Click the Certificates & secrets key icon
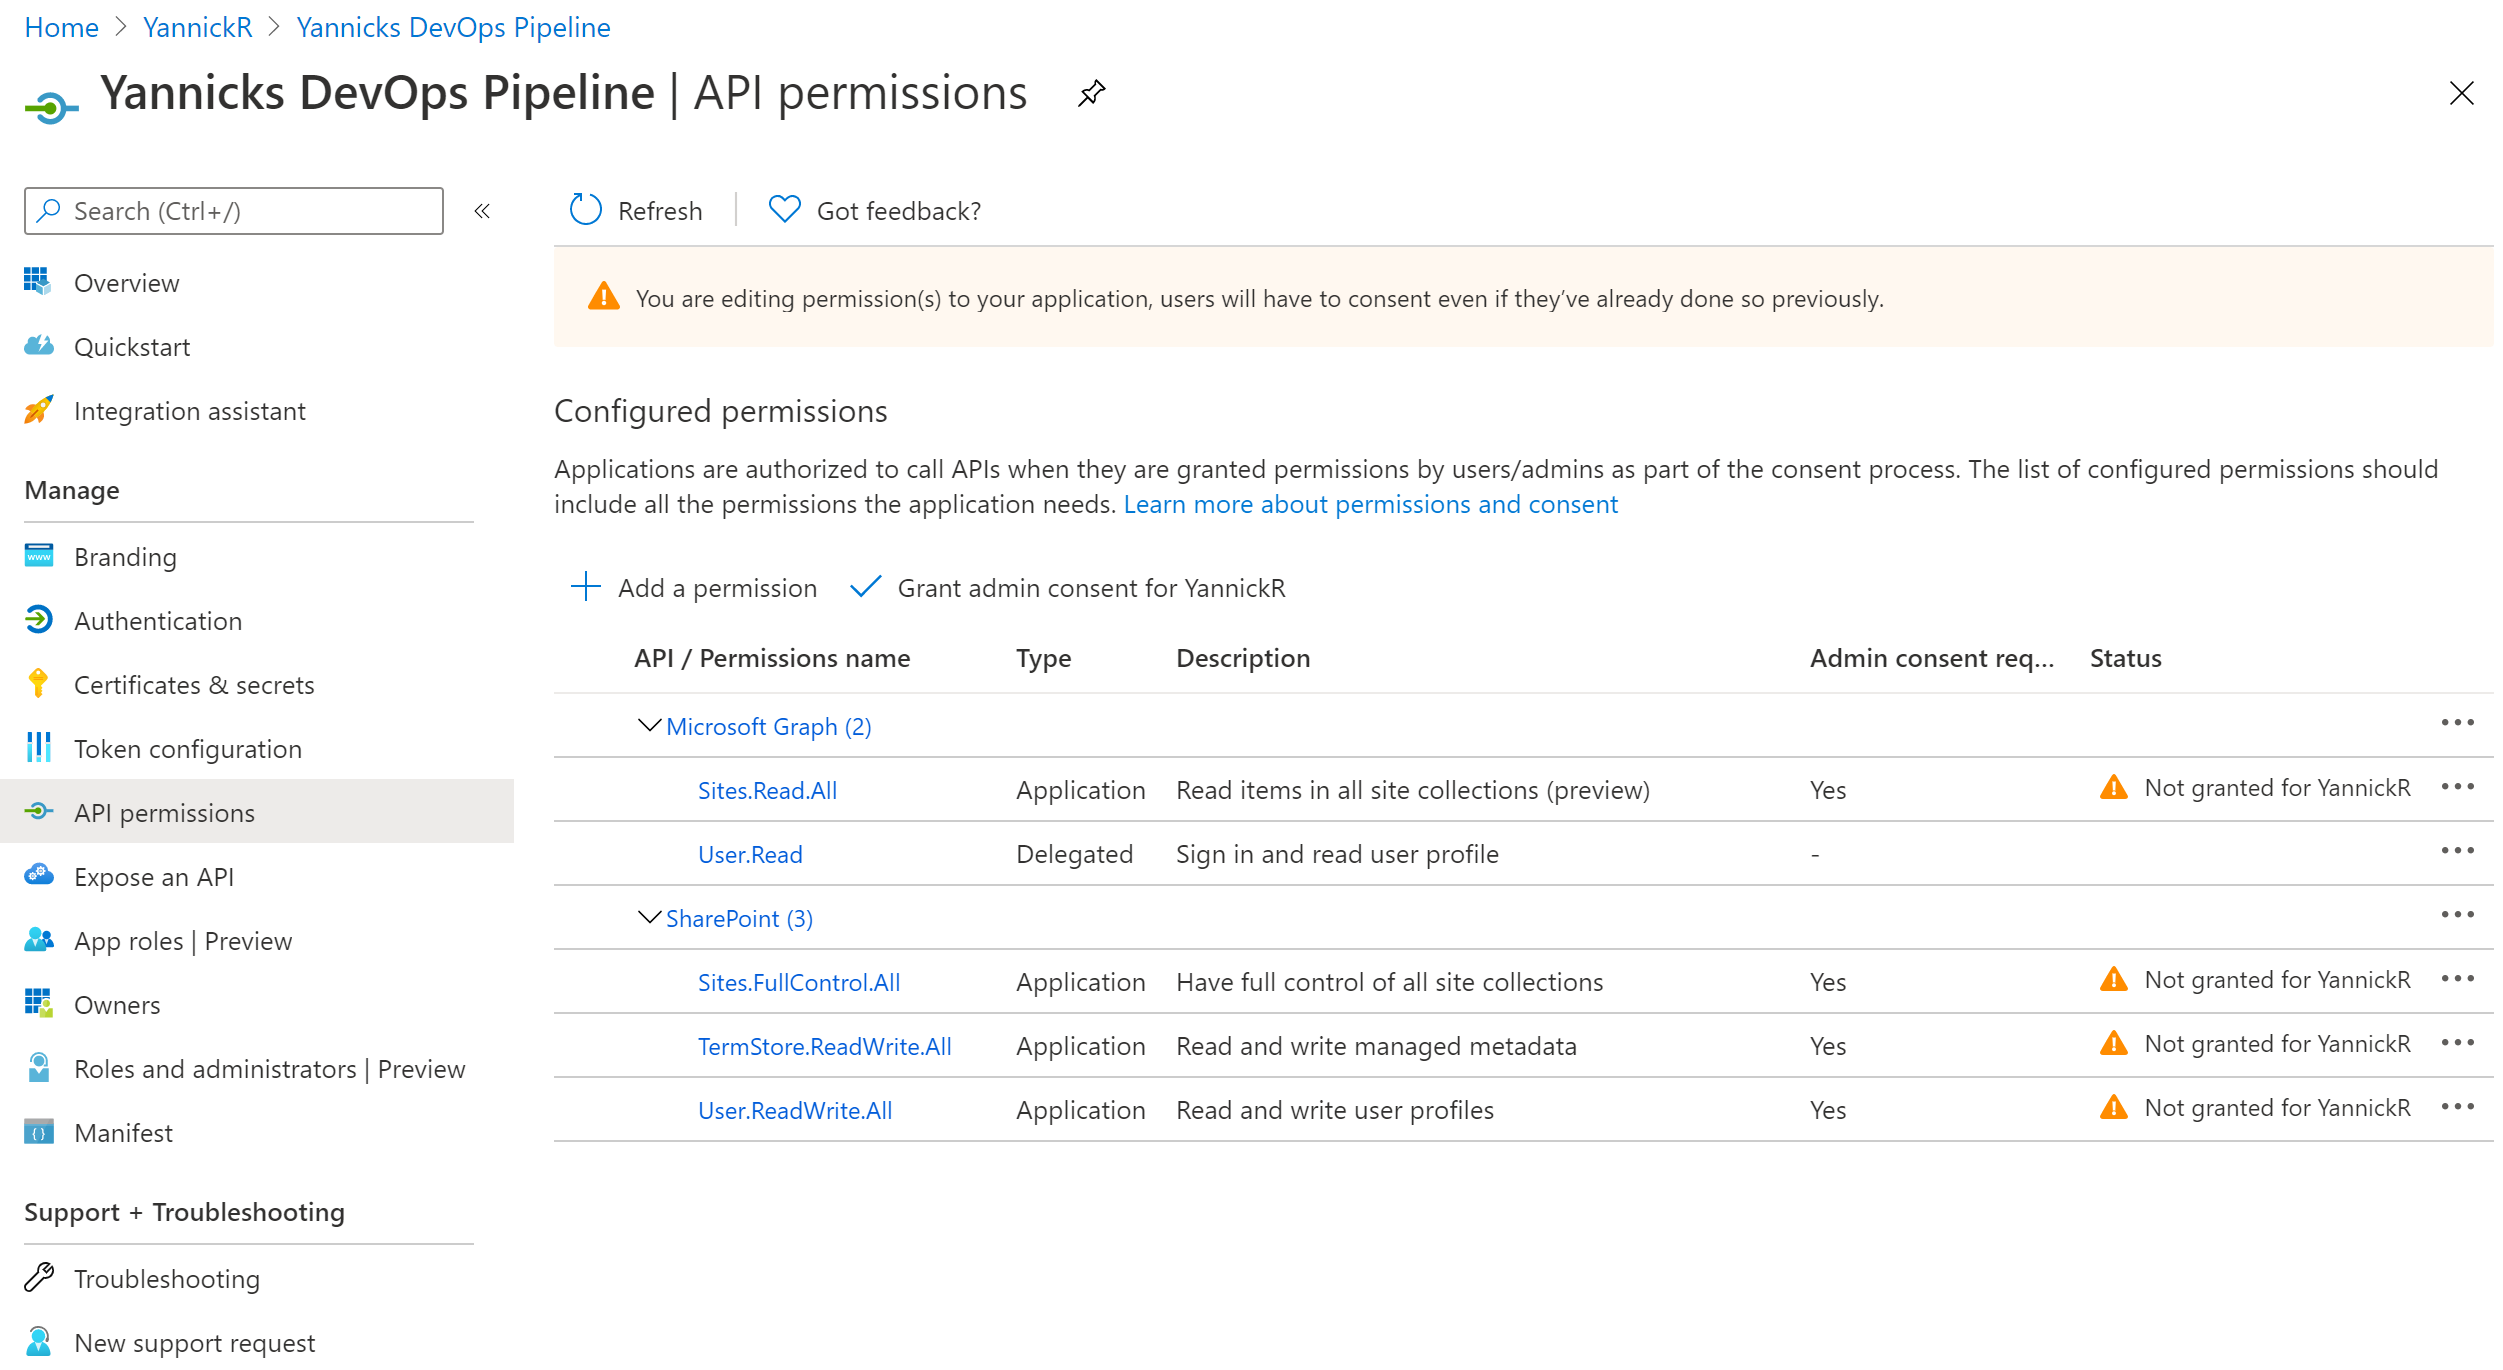 tap(38, 684)
